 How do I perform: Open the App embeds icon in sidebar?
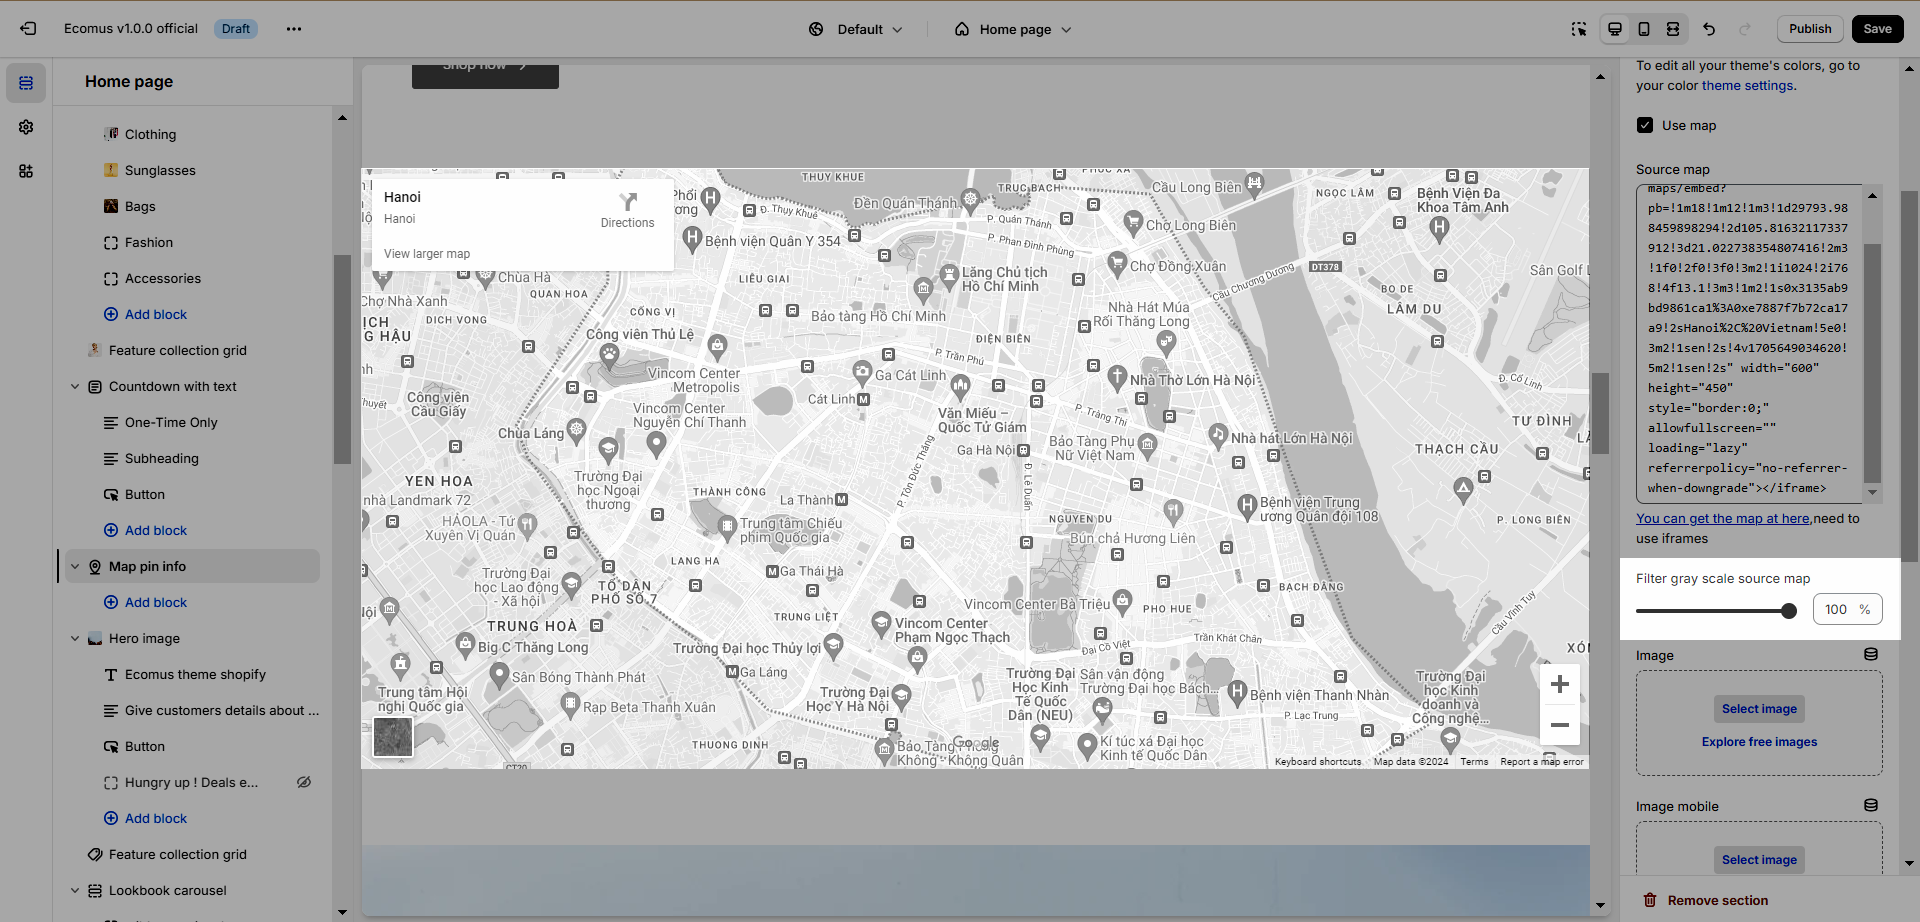[x=26, y=171]
